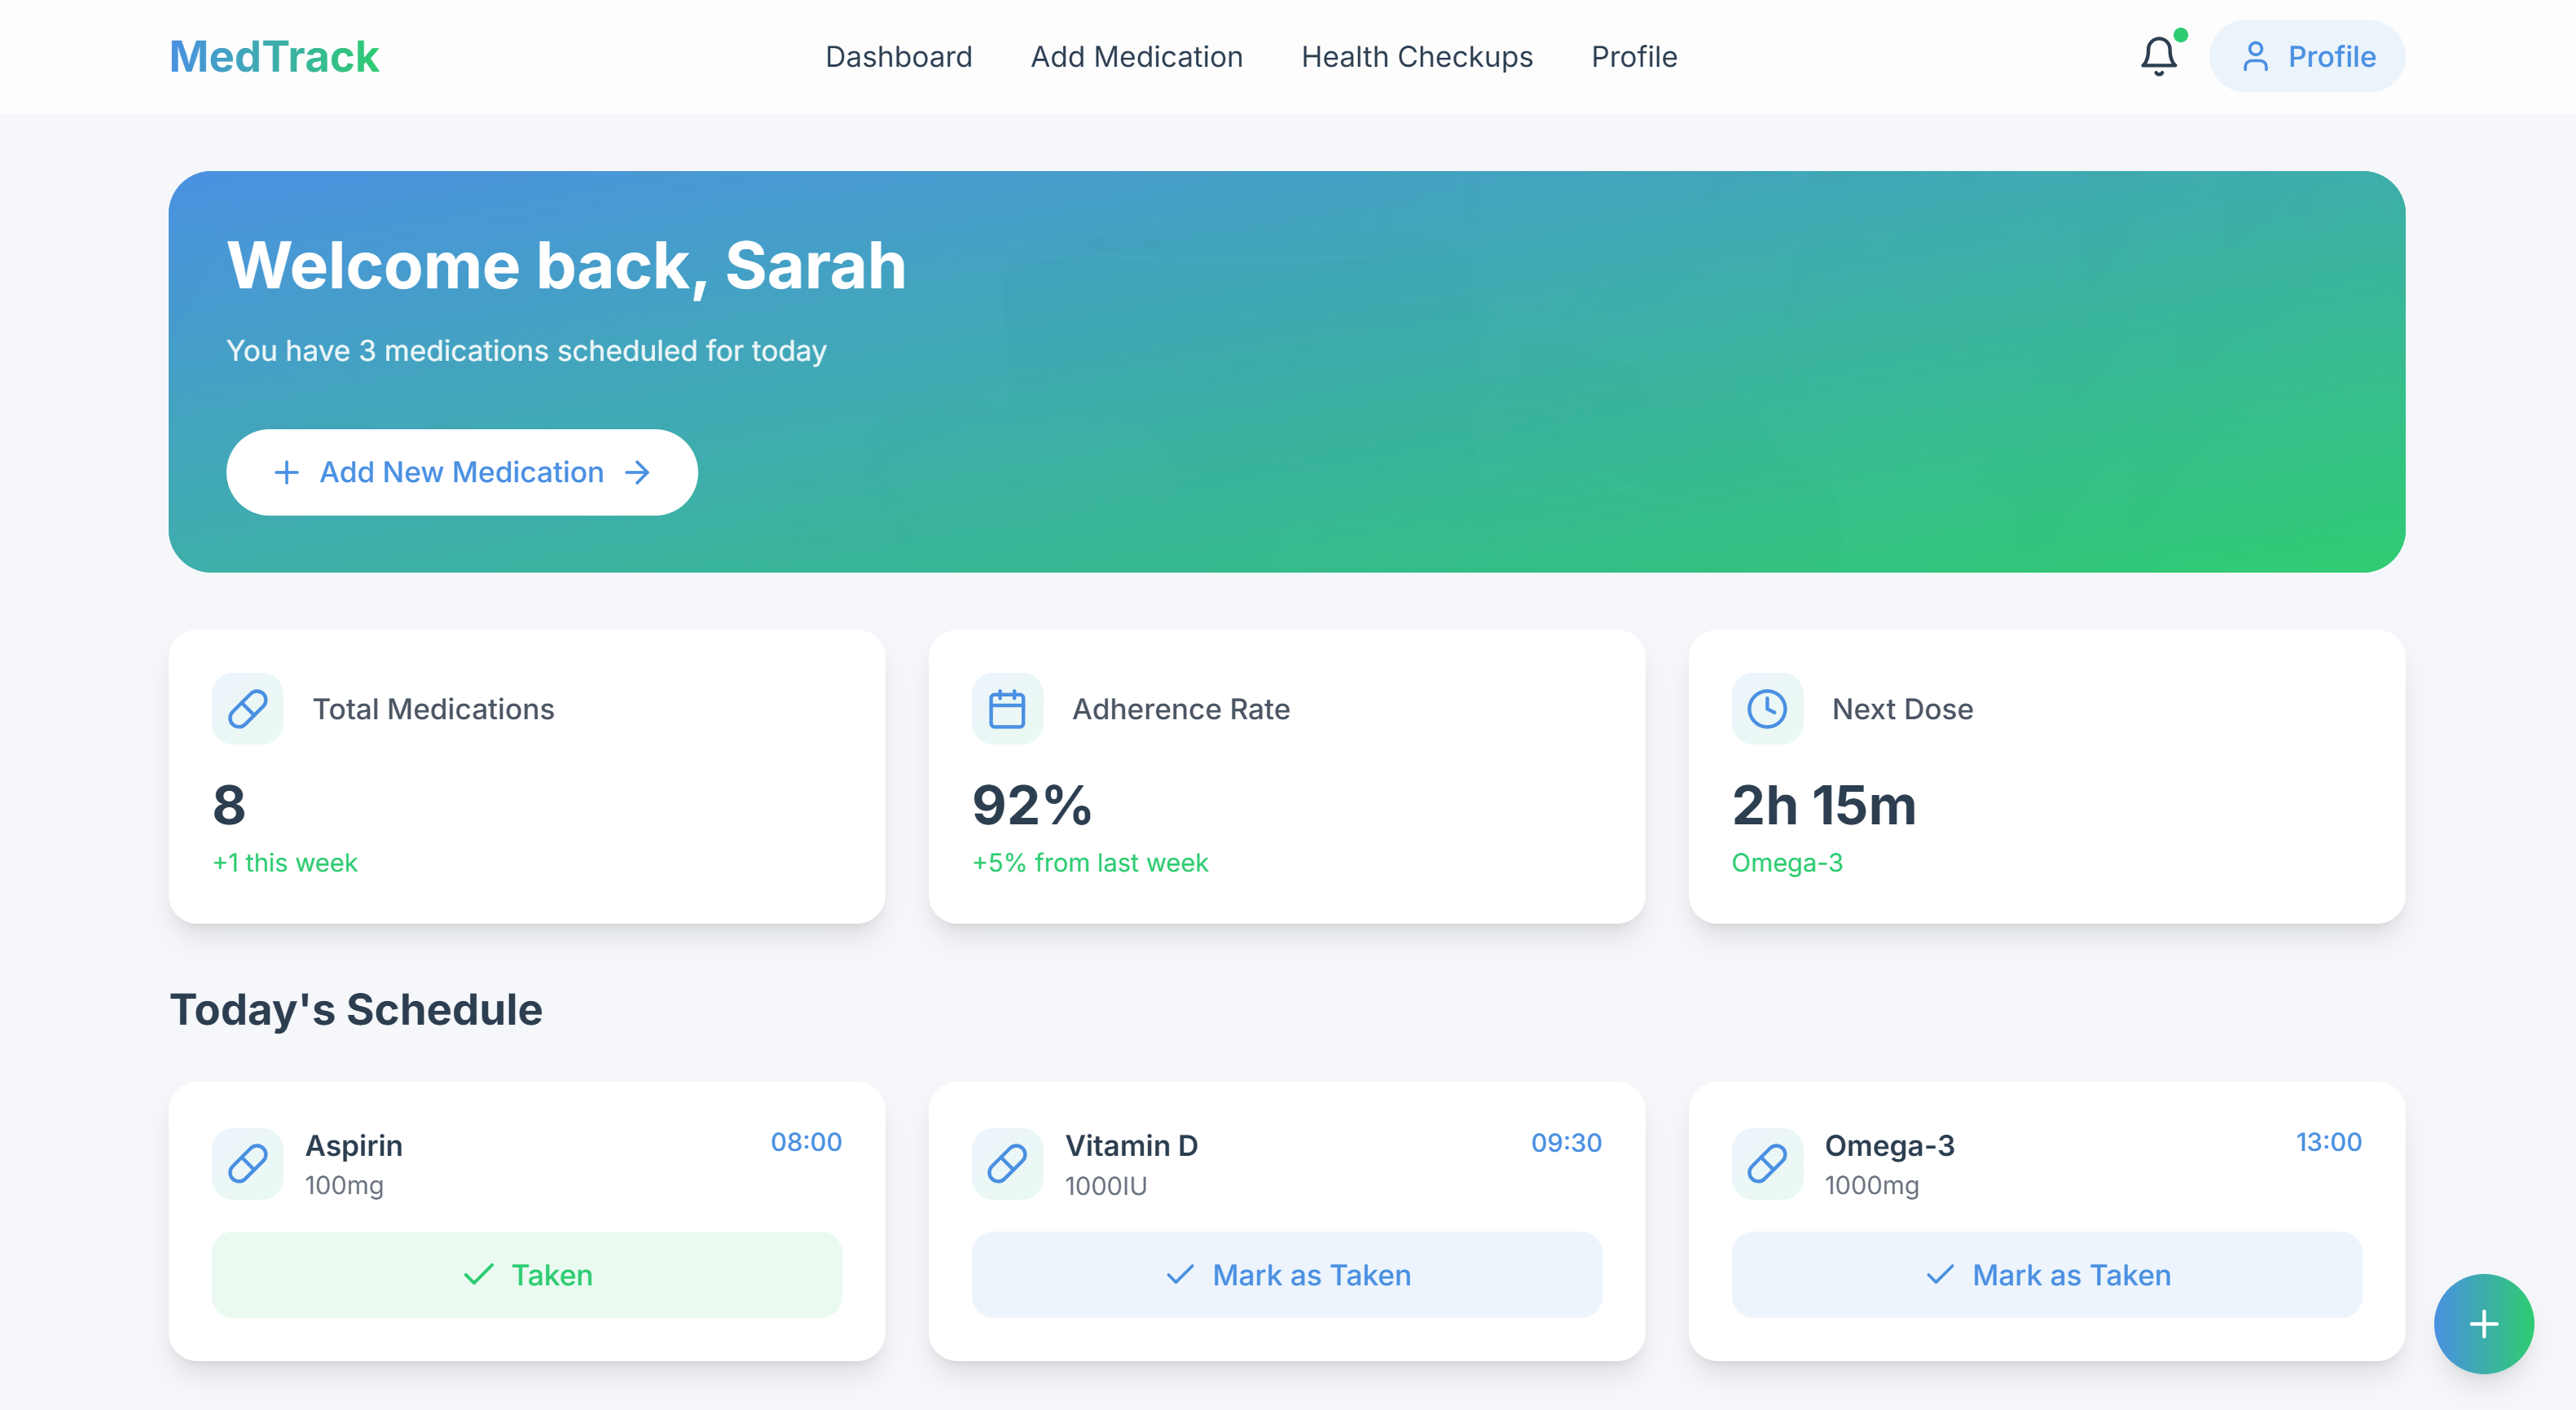Click '+5% from last week' text

[1090, 862]
